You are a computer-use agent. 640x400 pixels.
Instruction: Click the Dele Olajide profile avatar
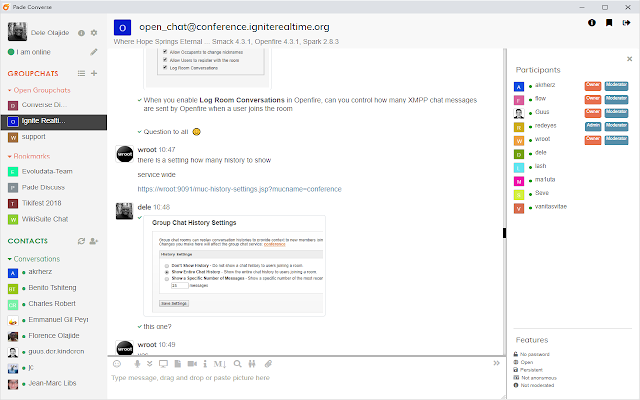(17, 32)
